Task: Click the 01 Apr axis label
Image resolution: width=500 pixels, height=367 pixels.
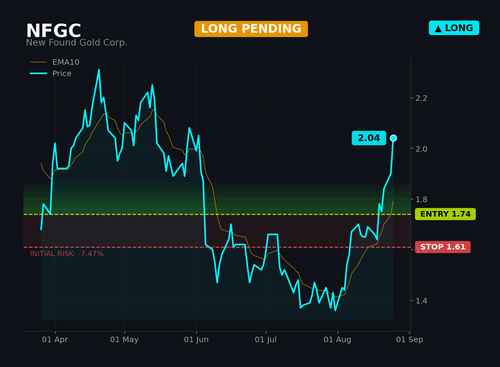Action: point(55,340)
